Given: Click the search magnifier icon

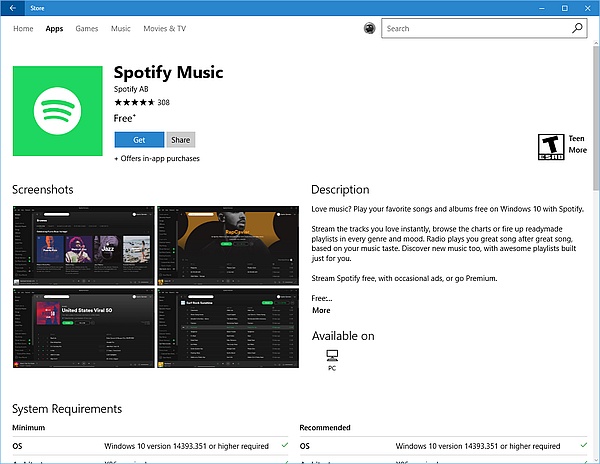Looking at the screenshot, I should [x=577, y=28].
